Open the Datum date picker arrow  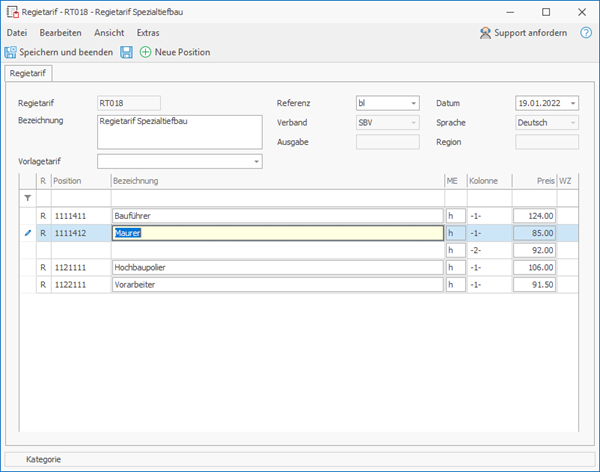573,103
